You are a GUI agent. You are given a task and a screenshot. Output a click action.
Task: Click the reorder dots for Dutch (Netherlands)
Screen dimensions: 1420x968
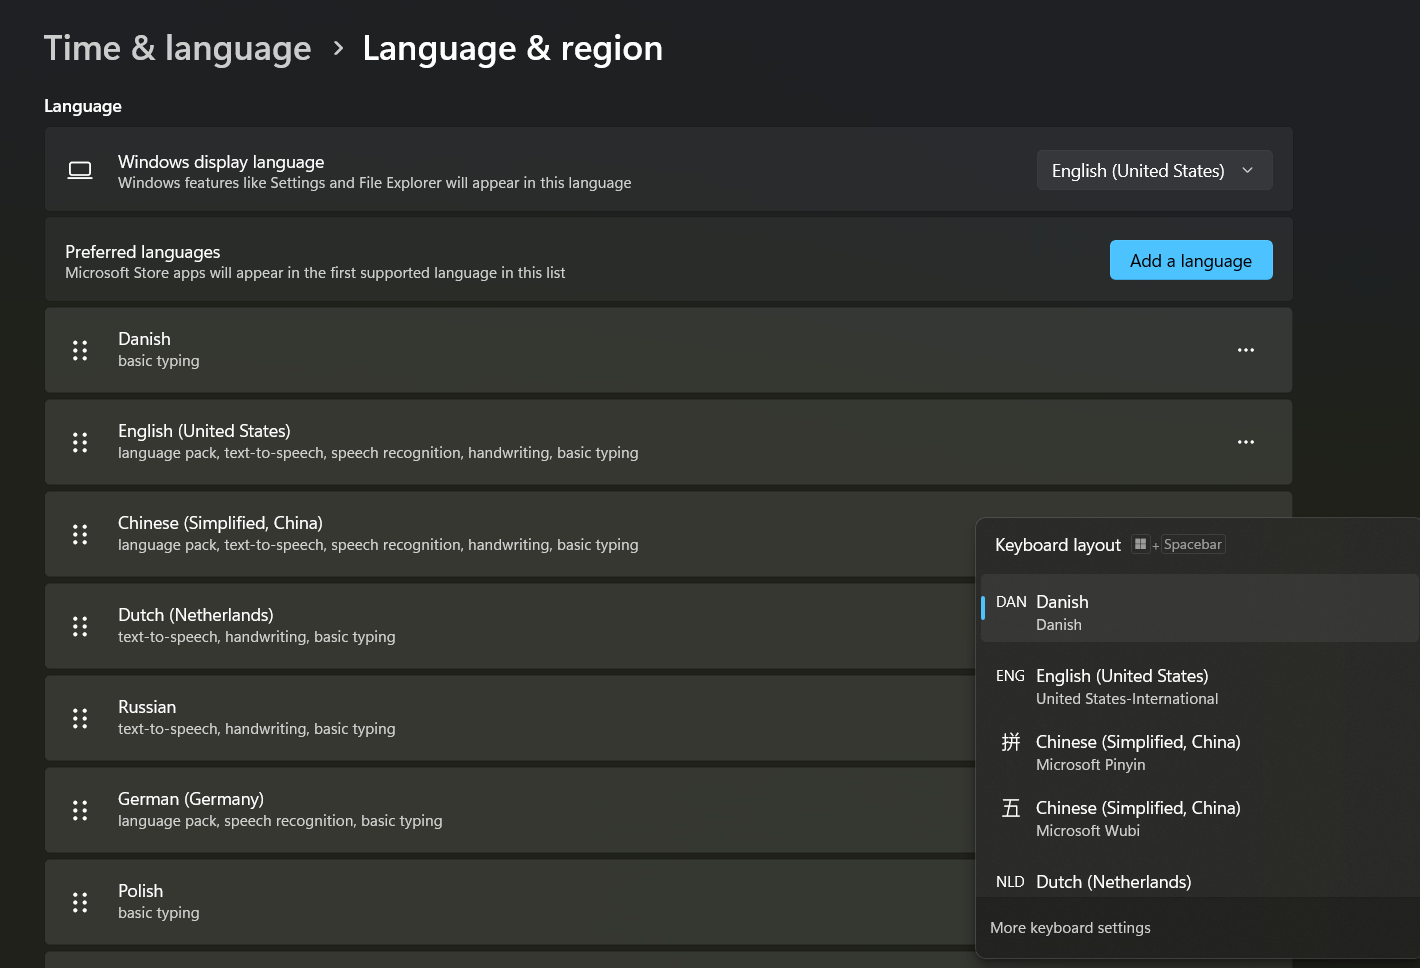coord(80,626)
